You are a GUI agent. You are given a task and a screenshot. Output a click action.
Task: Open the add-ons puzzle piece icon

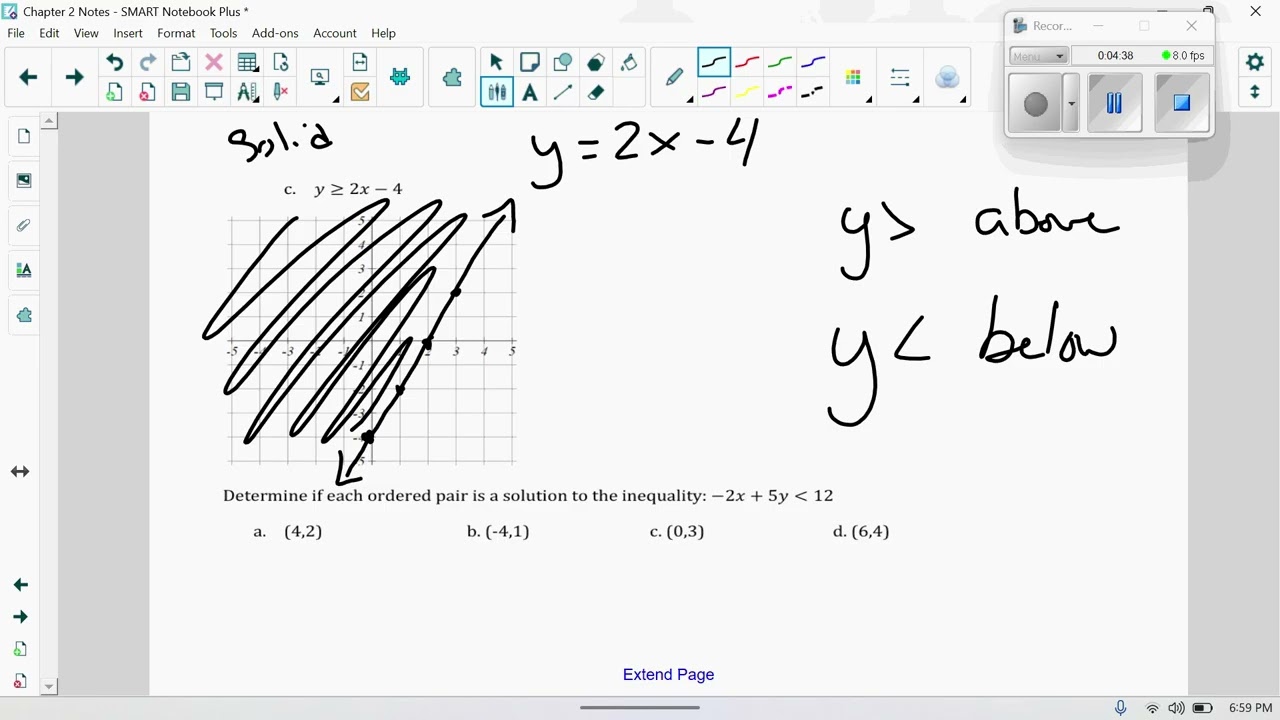(x=452, y=77)
